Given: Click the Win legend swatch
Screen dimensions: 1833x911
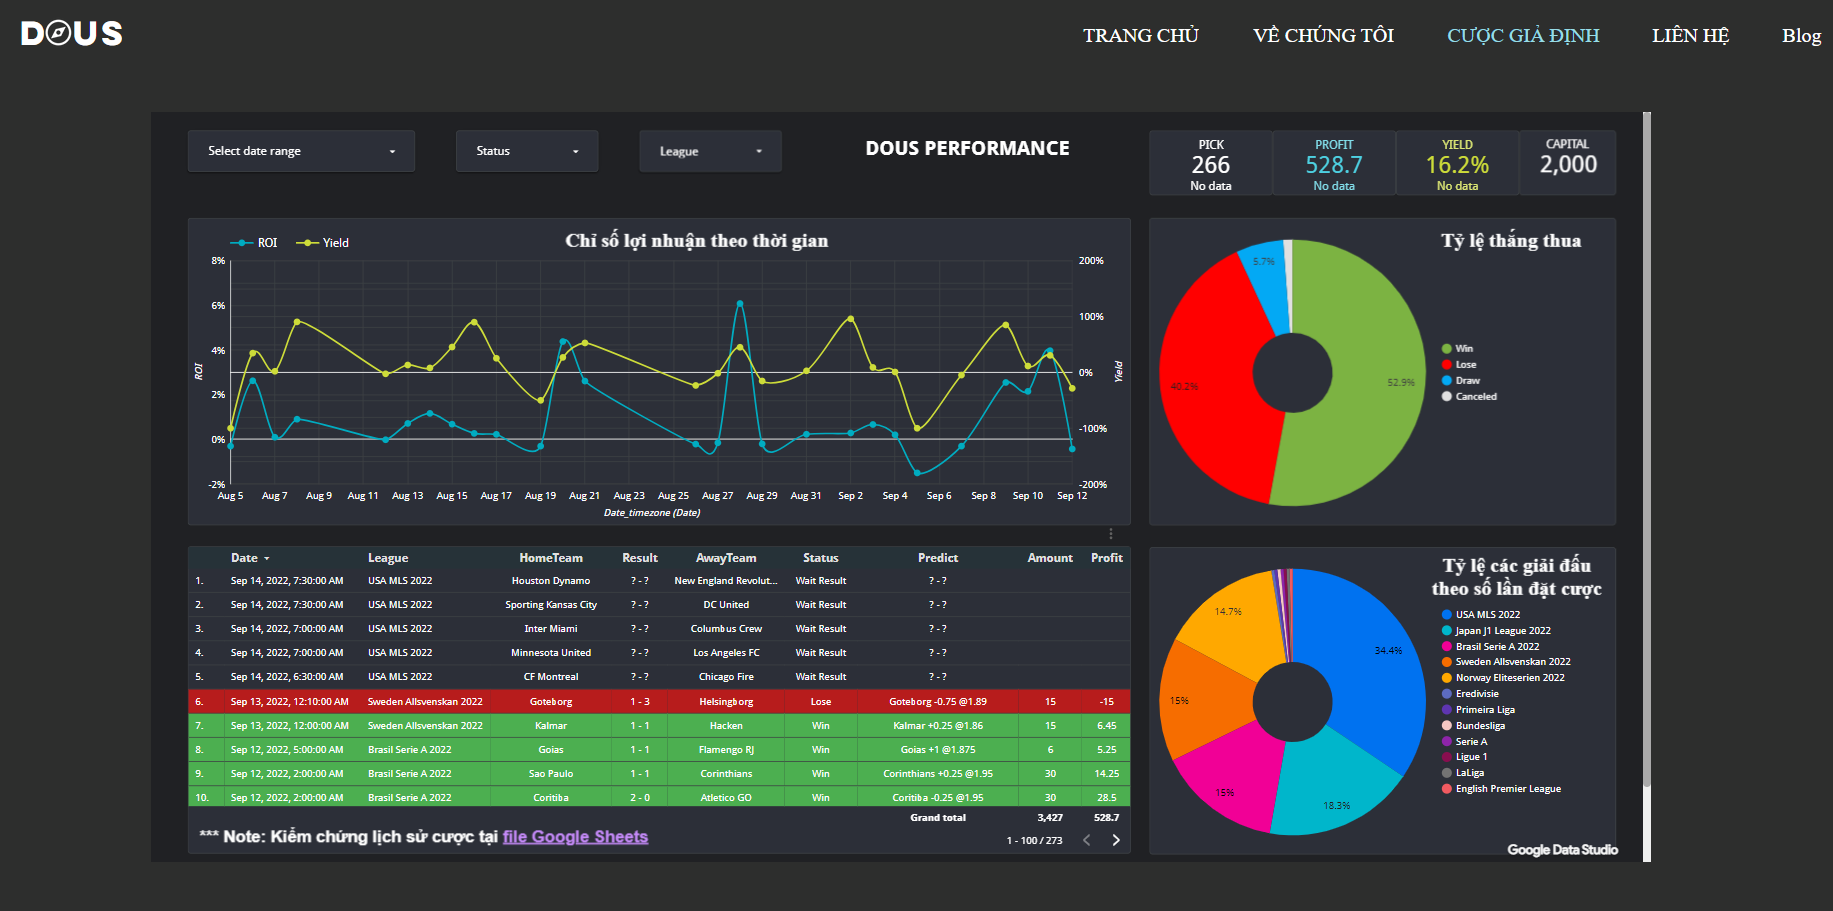Looking at the screenshot, I should tap(1446, 349).
